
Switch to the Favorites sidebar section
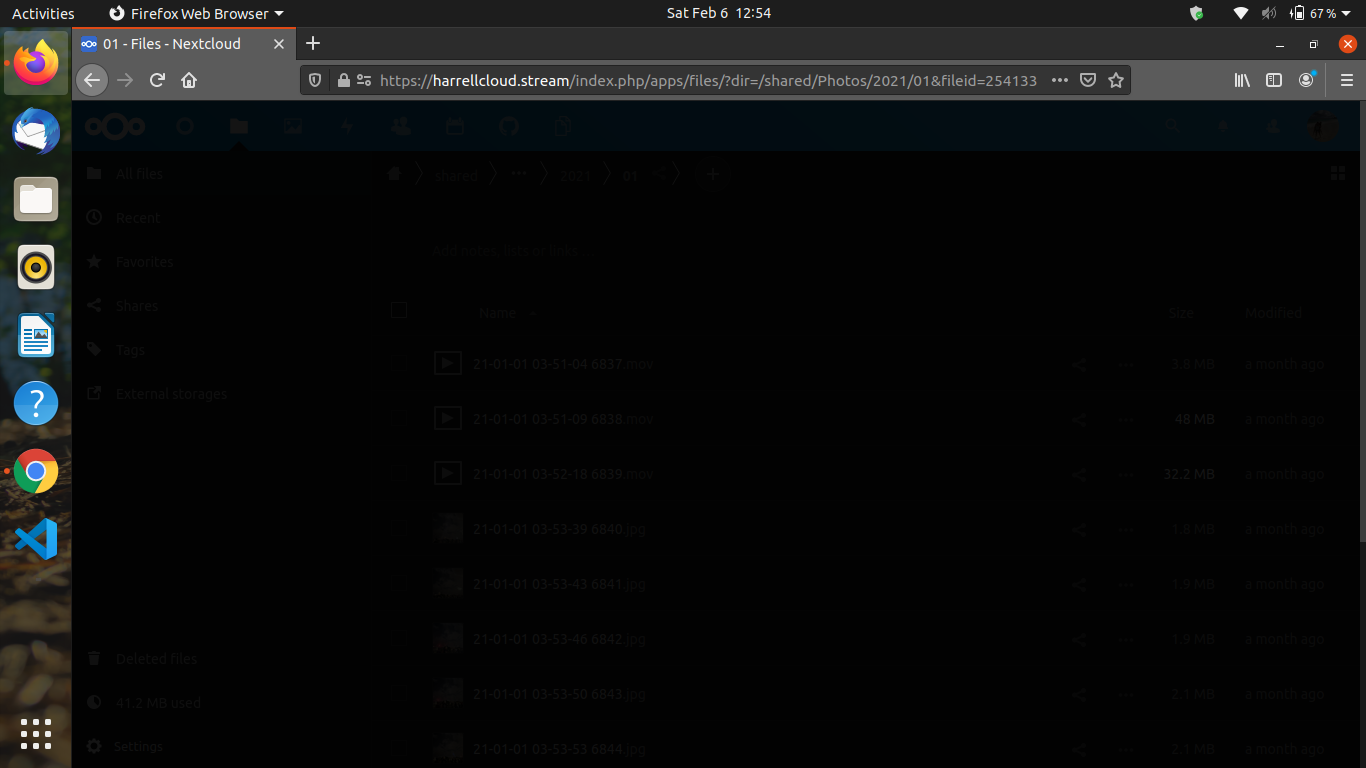pos(143,261)
